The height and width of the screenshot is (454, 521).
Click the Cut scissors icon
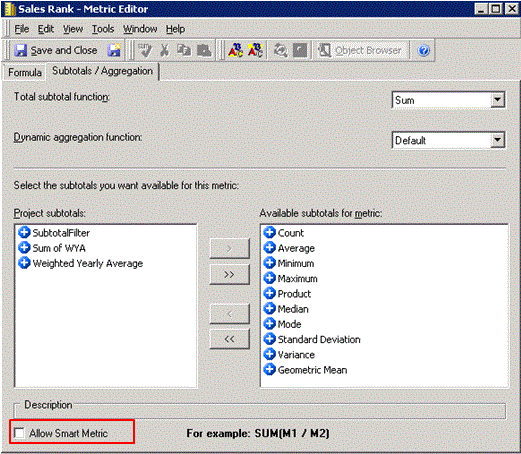[x=164, y=50]
